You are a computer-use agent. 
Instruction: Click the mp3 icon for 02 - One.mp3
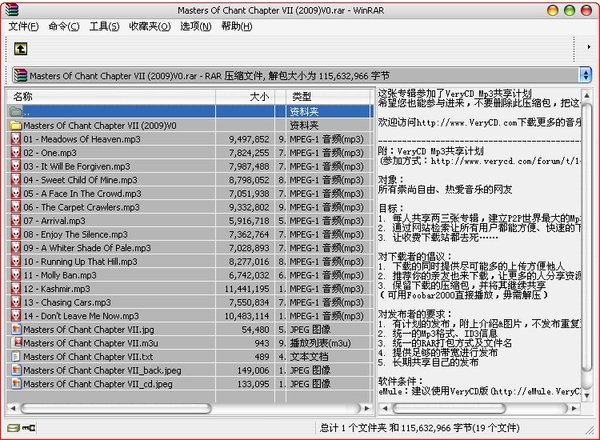coord(16,152)
